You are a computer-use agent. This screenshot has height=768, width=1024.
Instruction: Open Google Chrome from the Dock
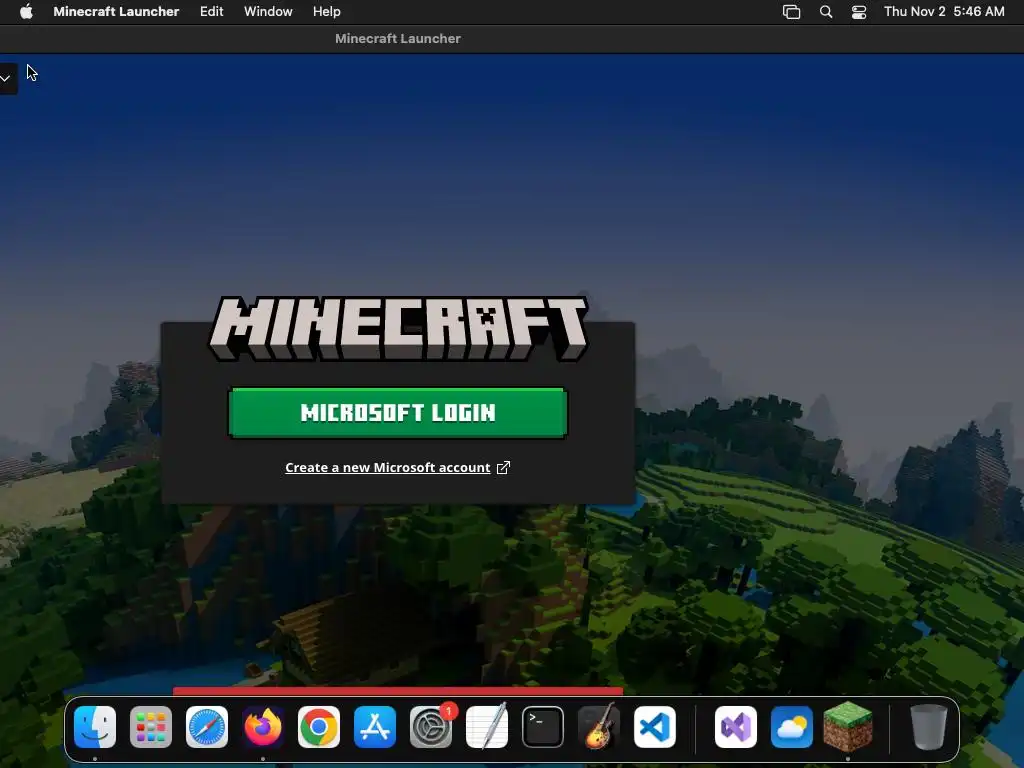[x=319, y=727]
